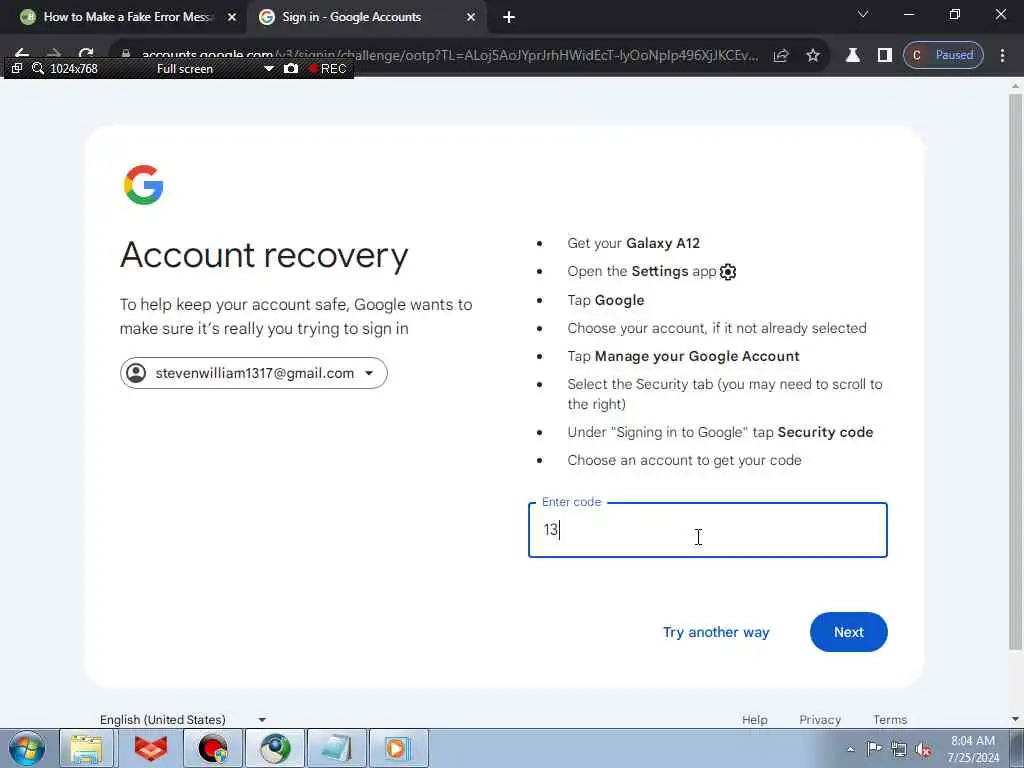Toggle the browser side panel icon

pos(884,56)
